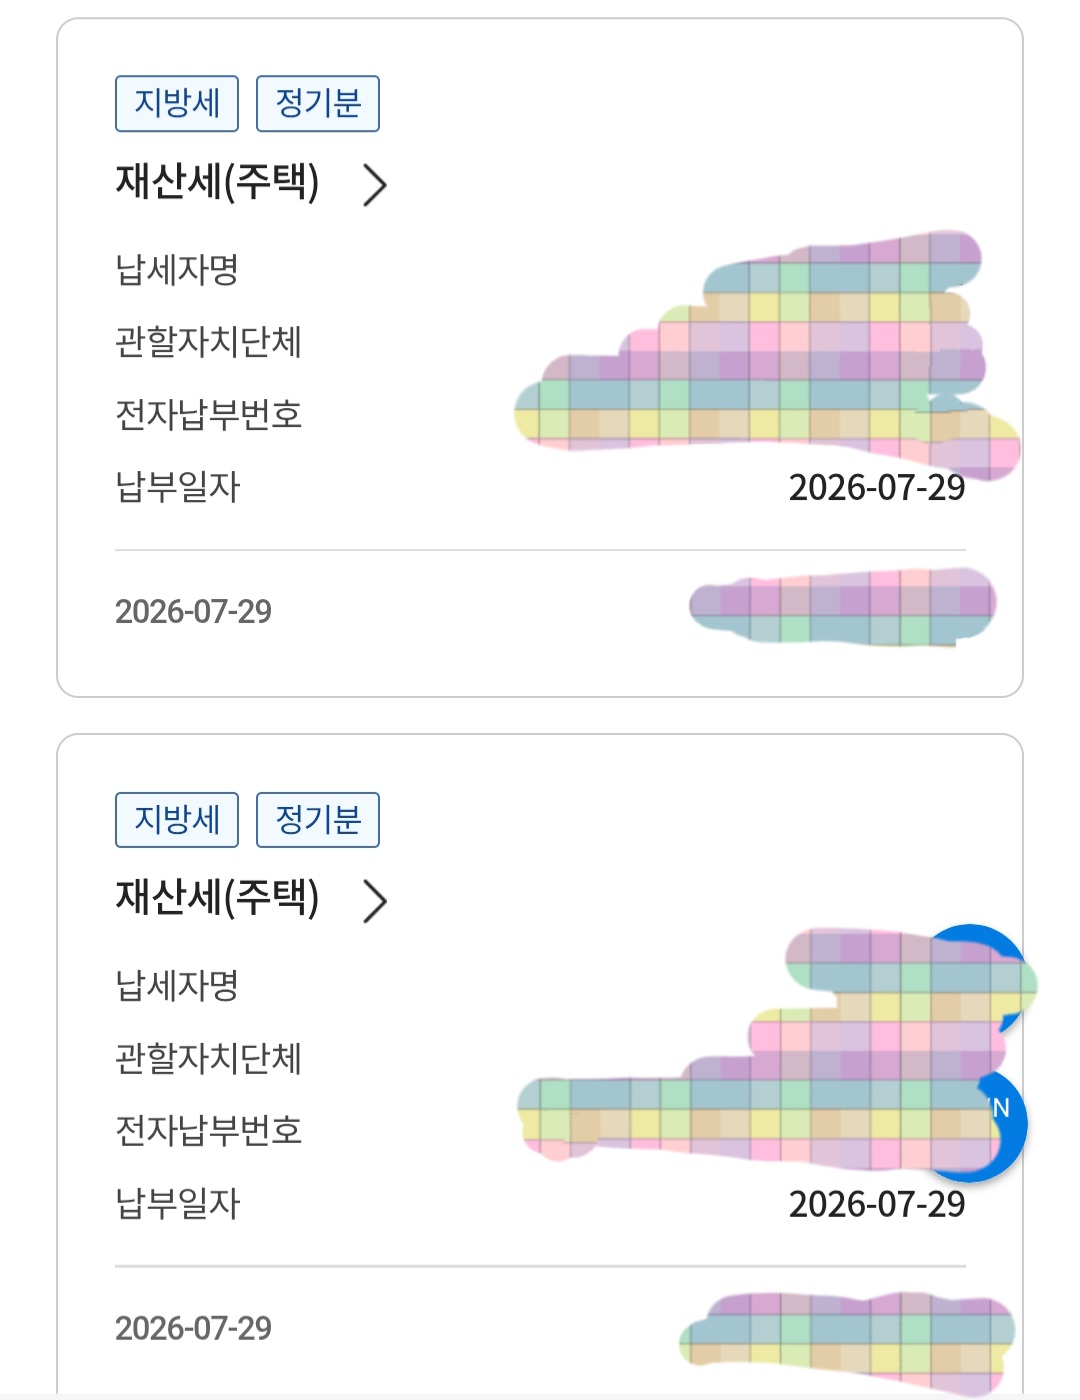
Task: Open second 재산세(주택) title link
Action: pos(217,898)
